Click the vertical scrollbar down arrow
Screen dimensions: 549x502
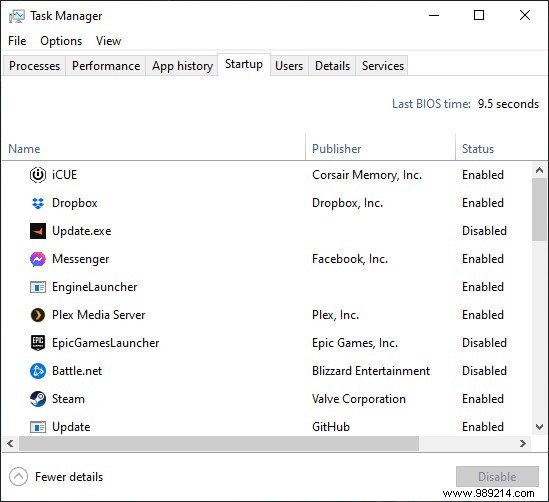click(x=540, y=427)
